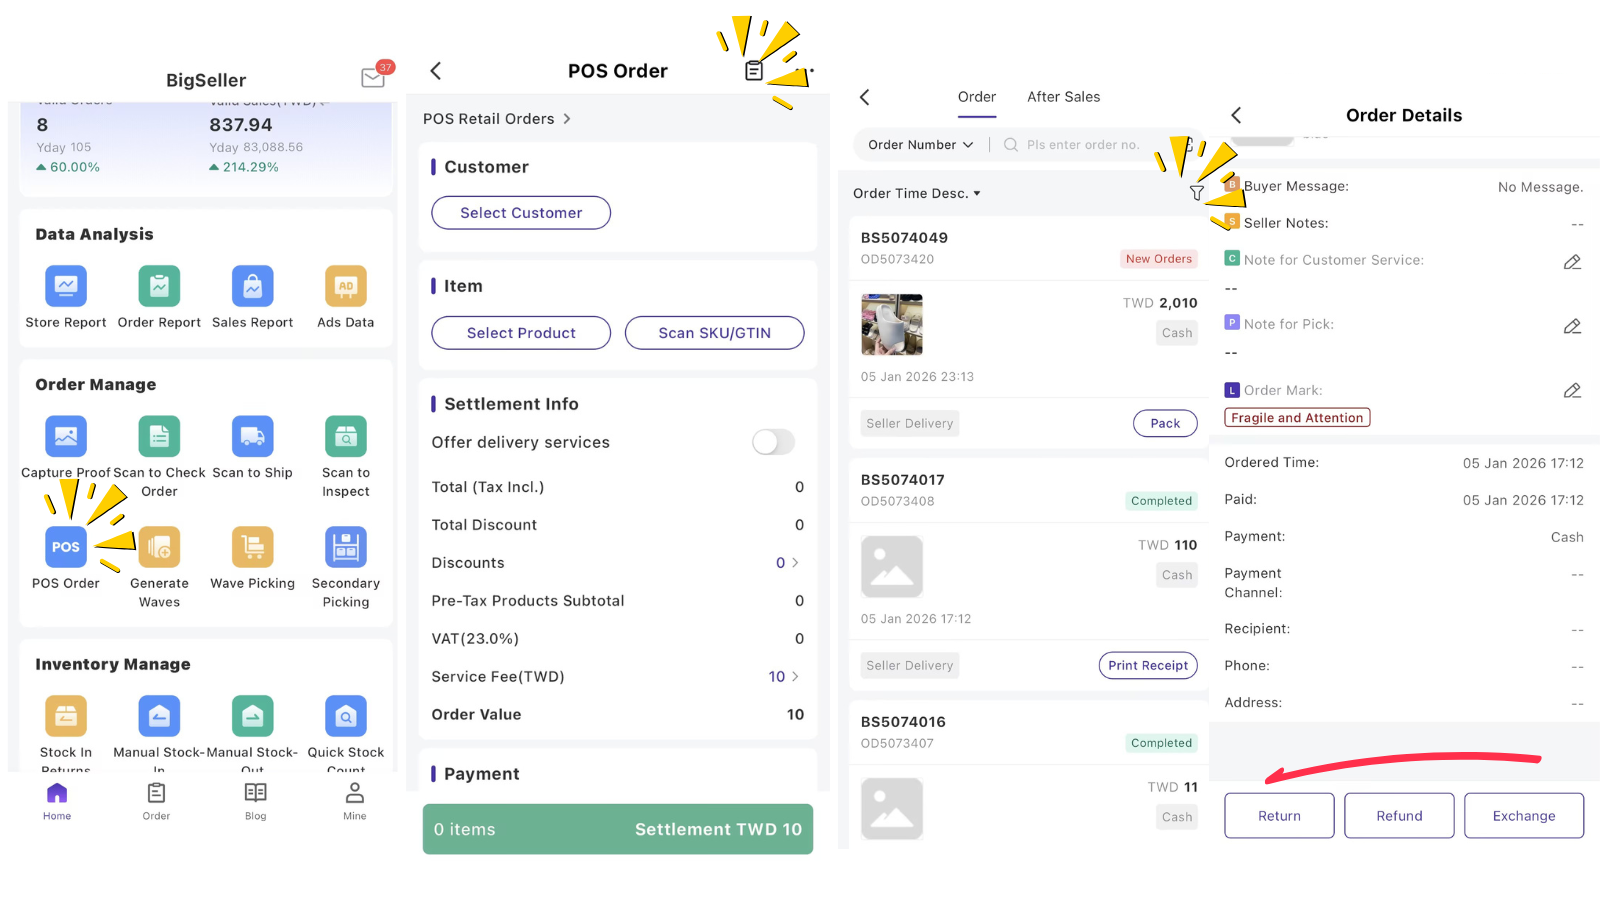Open the Wave Picking icon
Screen dimensions: 1600x900
252,547
